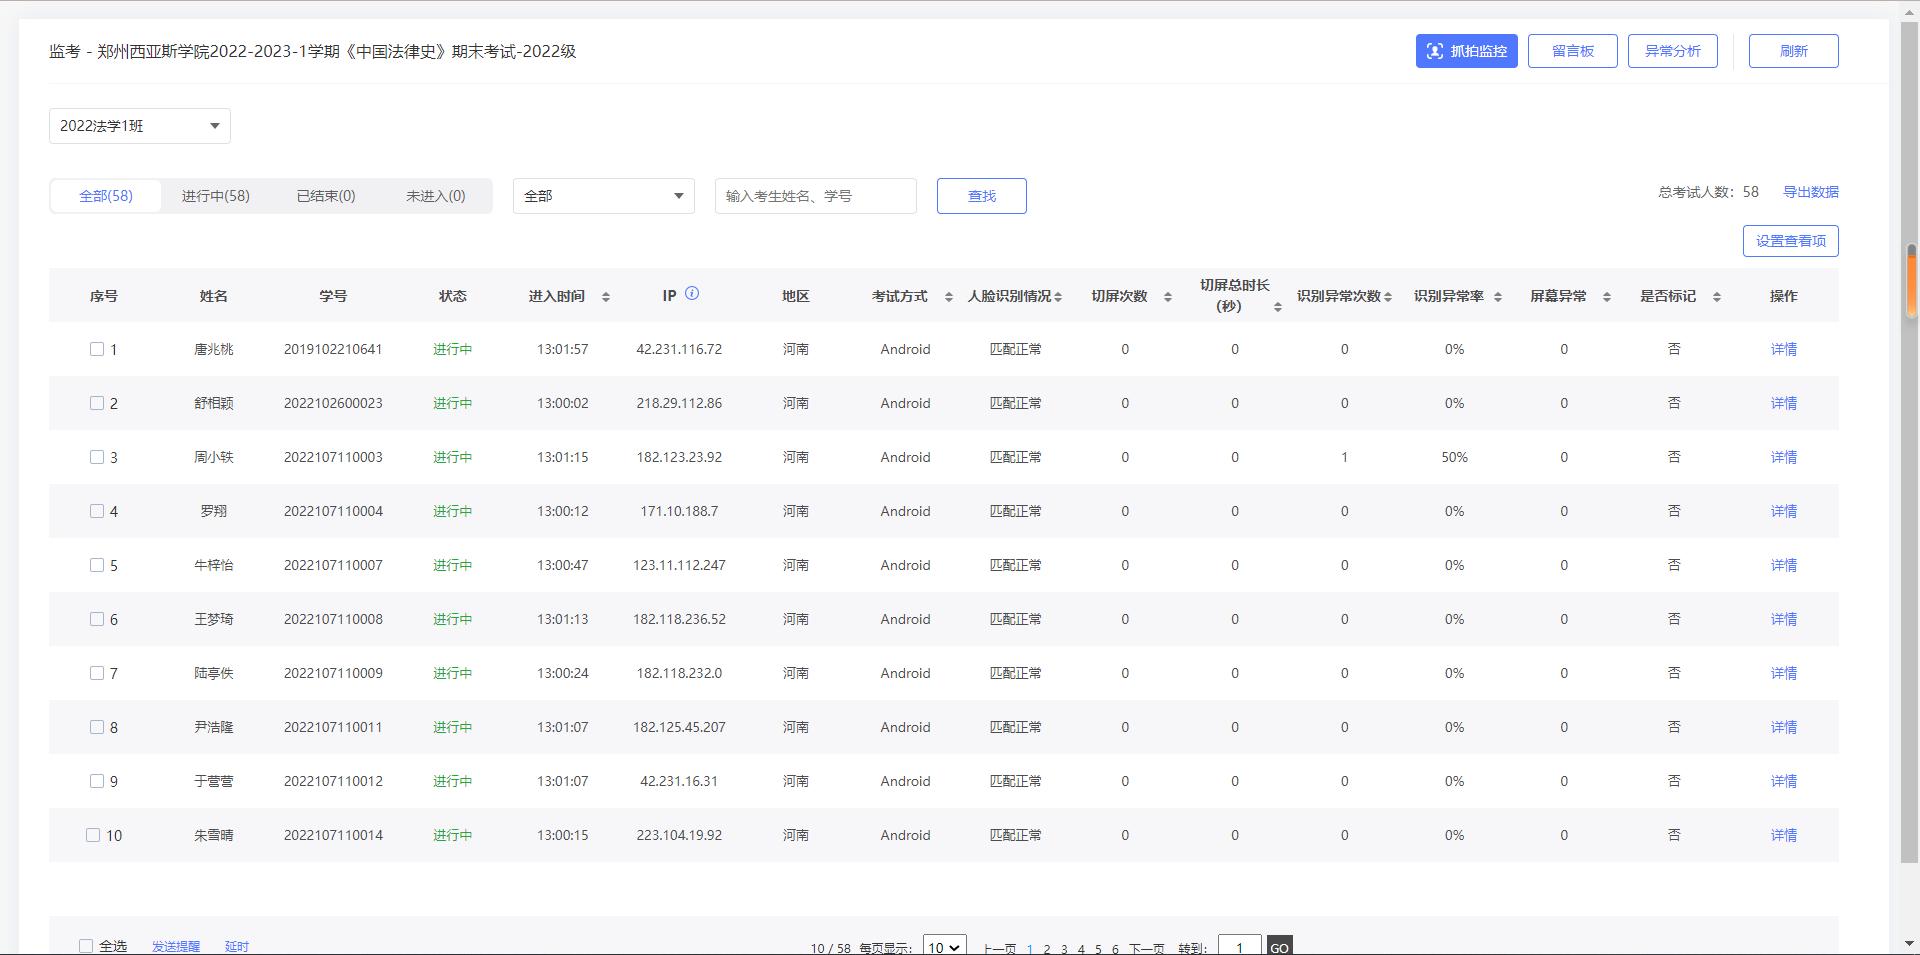Viewport: 1920px width, 955px height.
Task: Open 详情 for 朱雪晴
Action: click(1784, 835)
